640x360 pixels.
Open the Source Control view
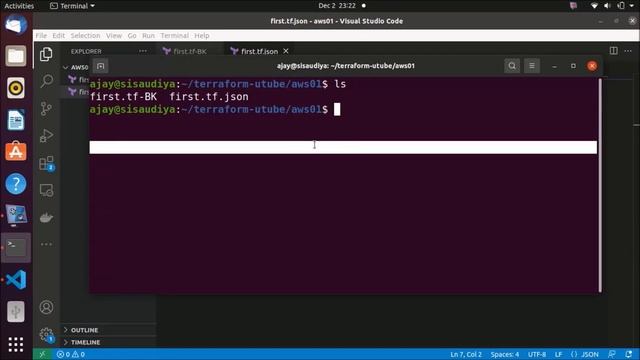click(x=46, y=108)
